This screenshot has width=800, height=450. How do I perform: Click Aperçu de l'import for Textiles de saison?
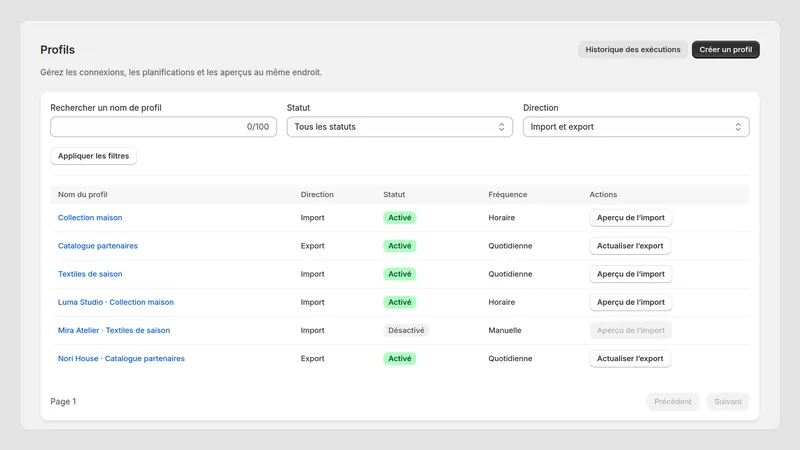point(631,274)
